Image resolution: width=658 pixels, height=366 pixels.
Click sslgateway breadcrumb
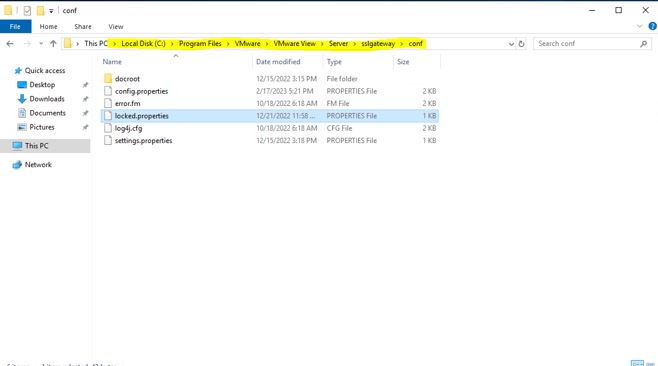(x=378, y=44)
